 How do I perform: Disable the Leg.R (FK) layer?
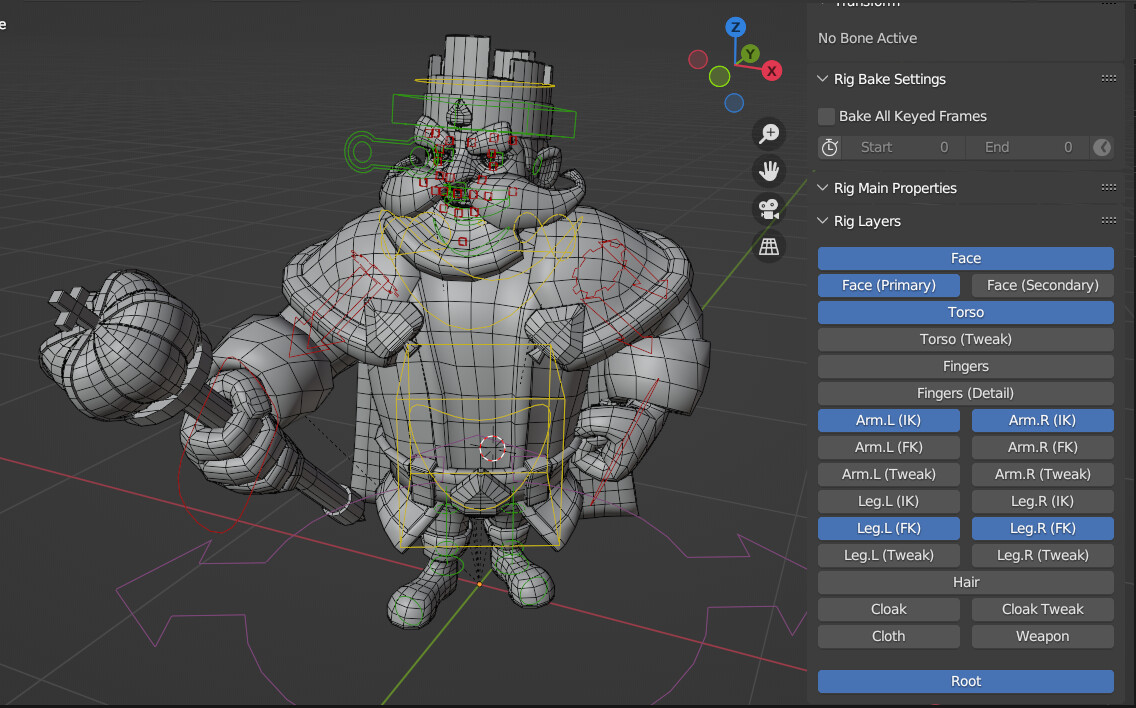point(1042,528)
